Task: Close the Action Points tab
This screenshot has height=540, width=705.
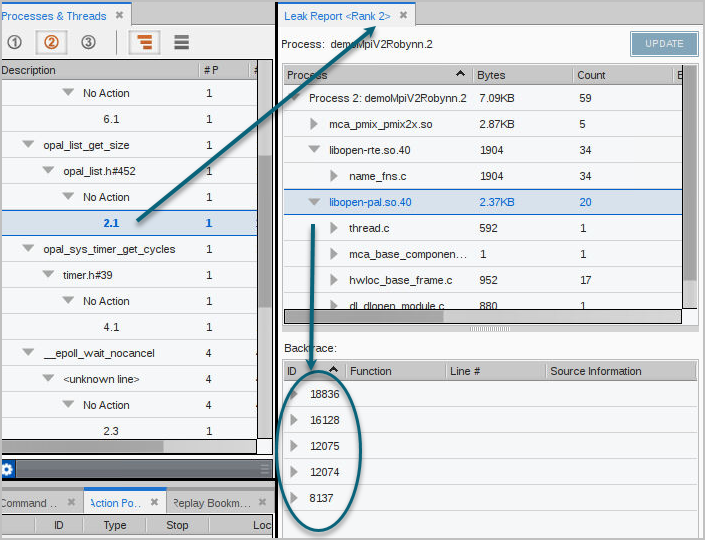Action: pyautogui.click(x=155, y=503)
